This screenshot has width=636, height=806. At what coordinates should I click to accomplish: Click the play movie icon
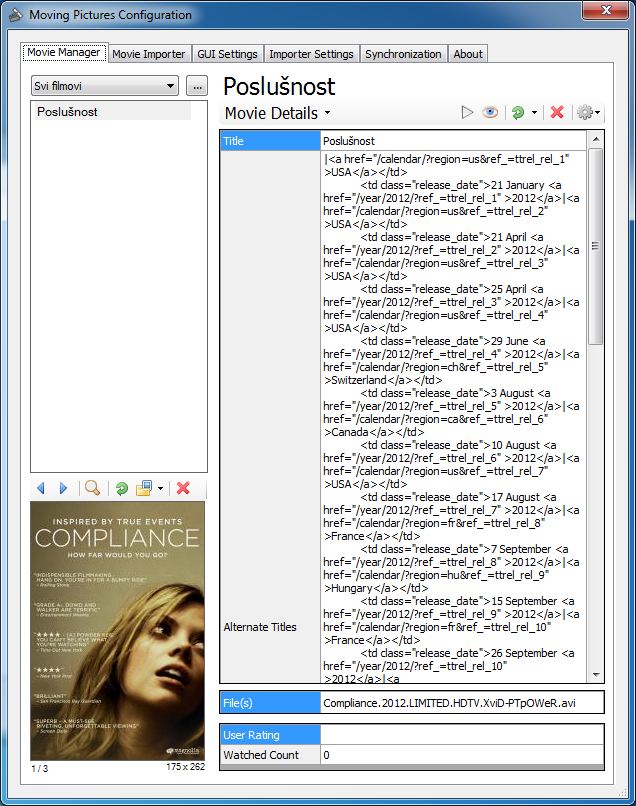click(467, 113)
